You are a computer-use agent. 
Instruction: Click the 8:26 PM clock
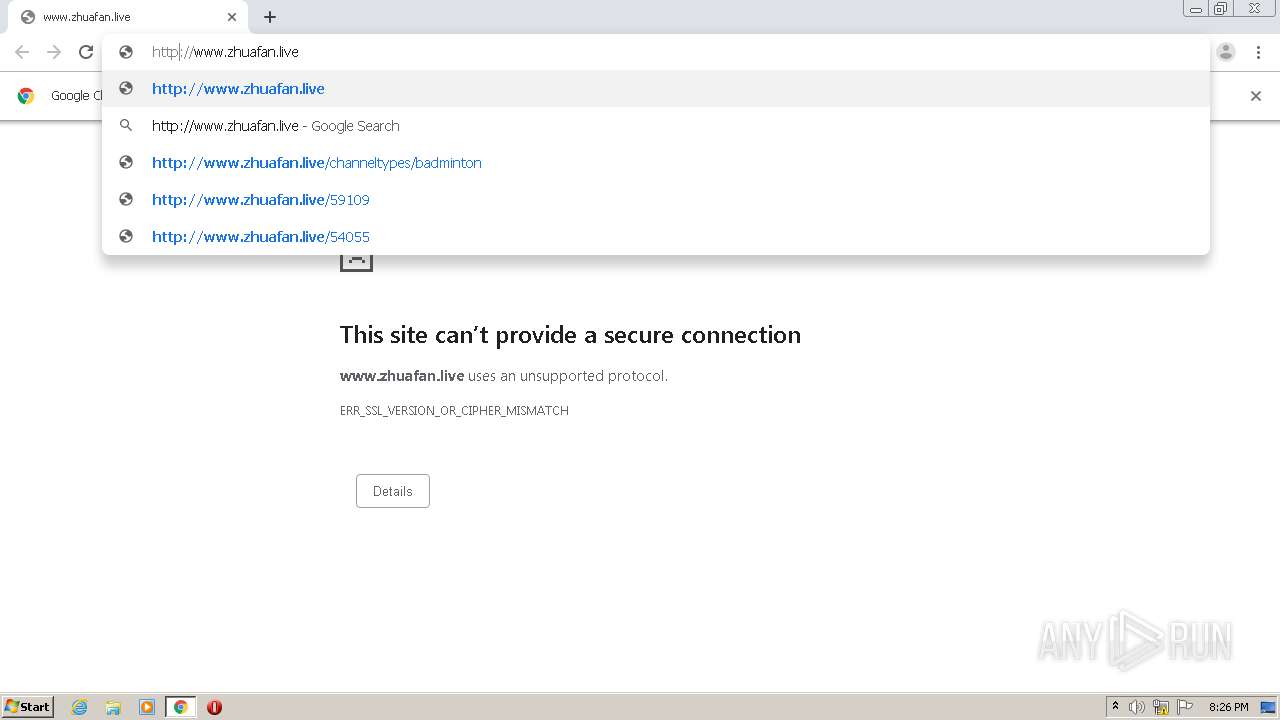click(1228, 707)
